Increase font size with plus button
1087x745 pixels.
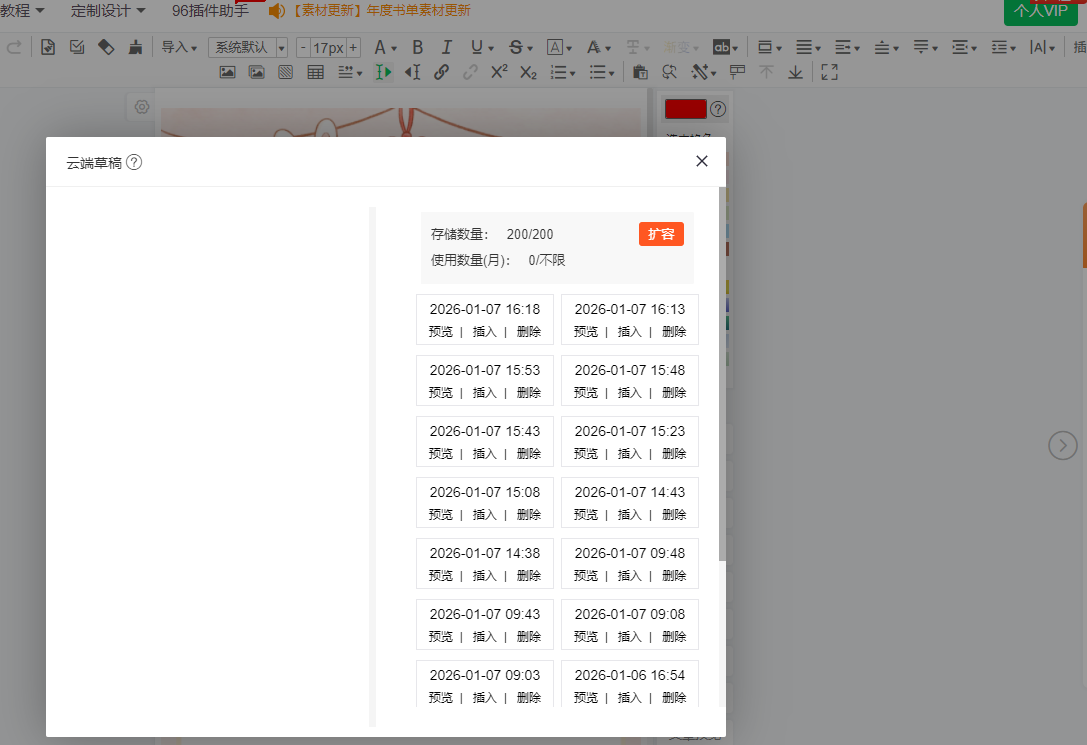tap(353, 47)
